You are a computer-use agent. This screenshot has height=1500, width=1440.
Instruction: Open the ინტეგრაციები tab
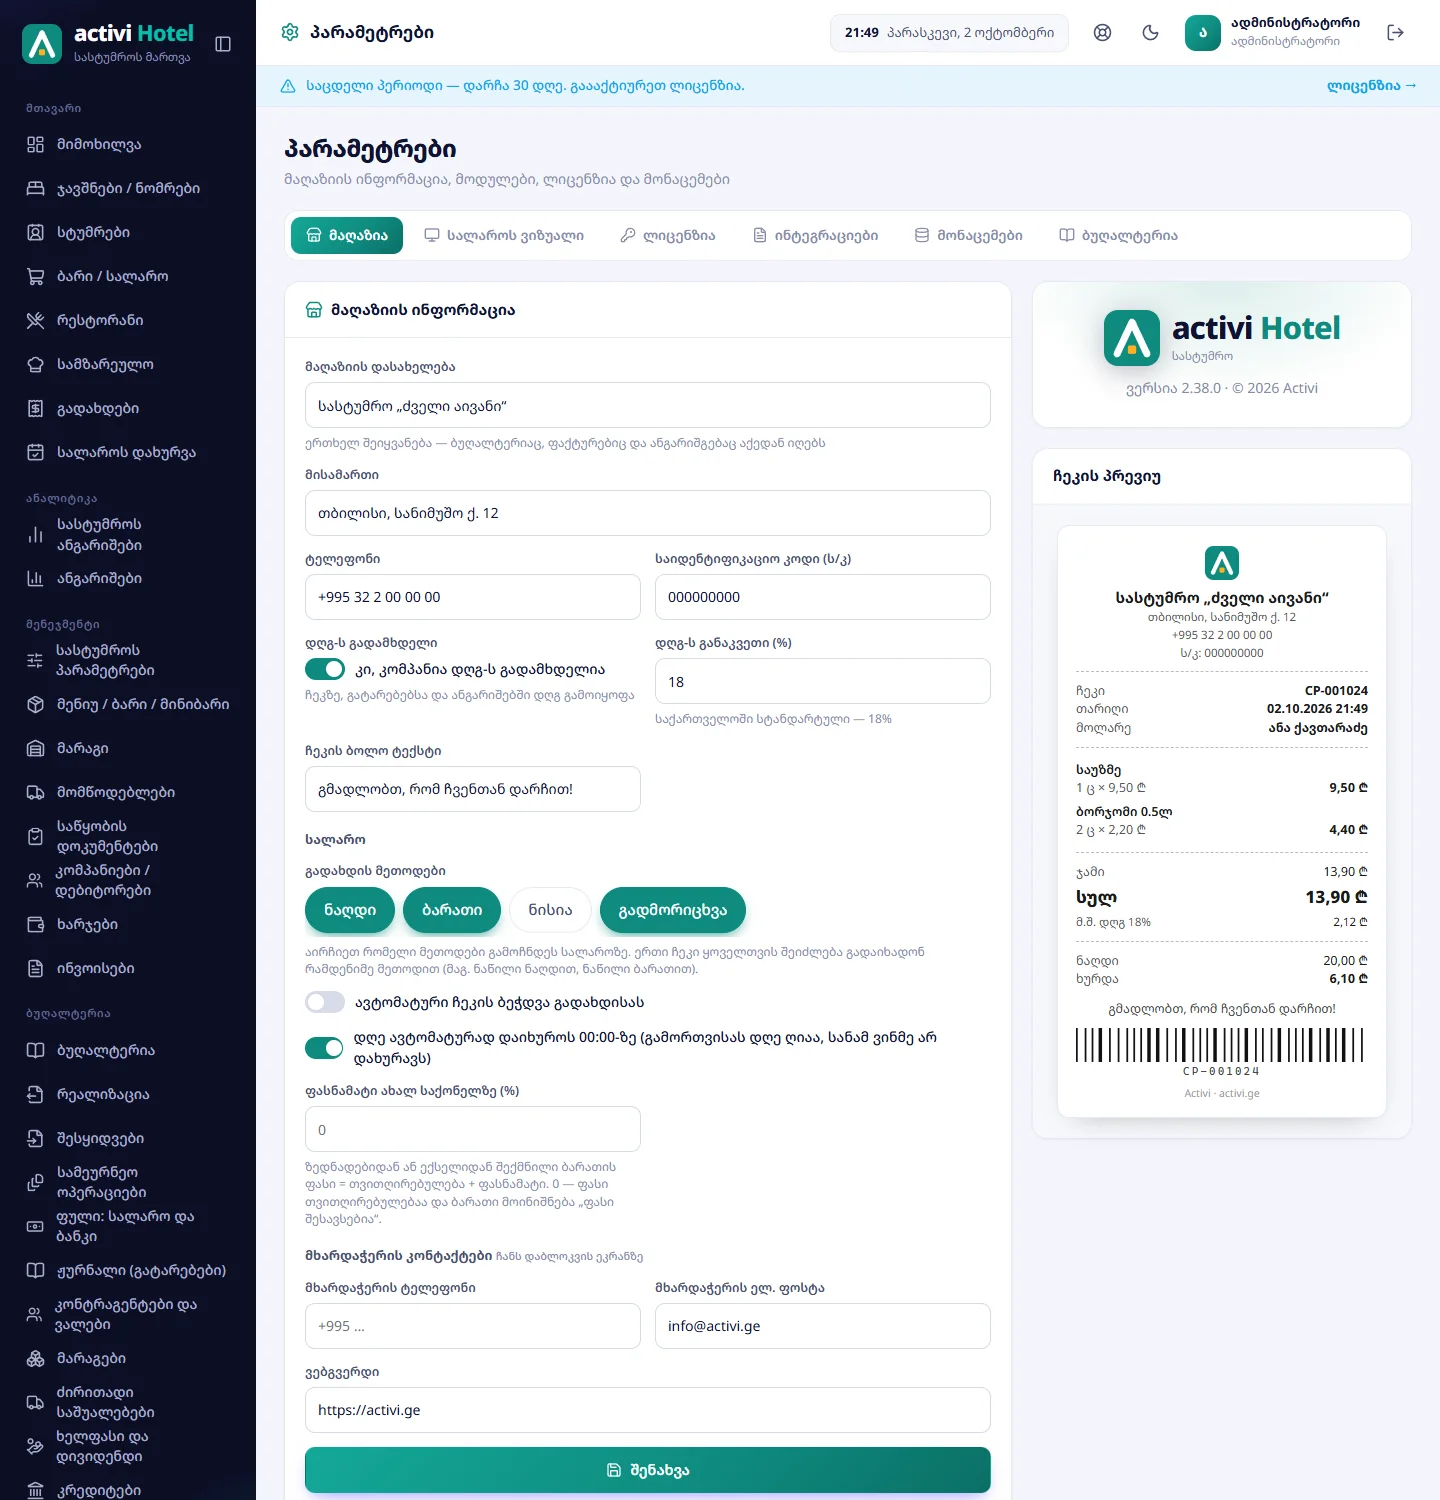pyautogui.click(x=815, y=236)
